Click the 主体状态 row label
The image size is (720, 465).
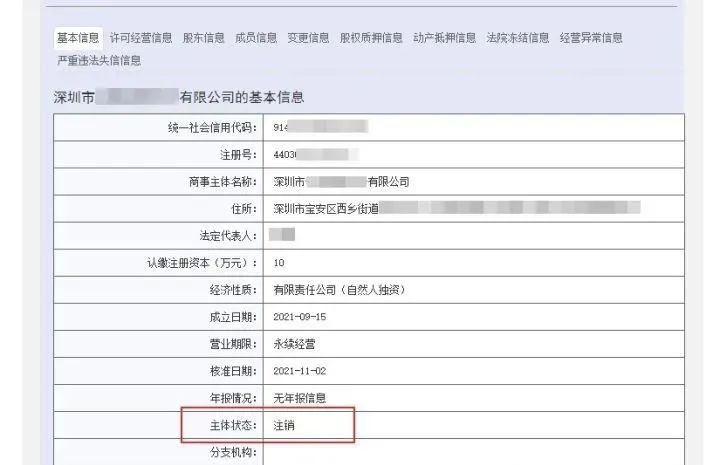pos(226,425)
